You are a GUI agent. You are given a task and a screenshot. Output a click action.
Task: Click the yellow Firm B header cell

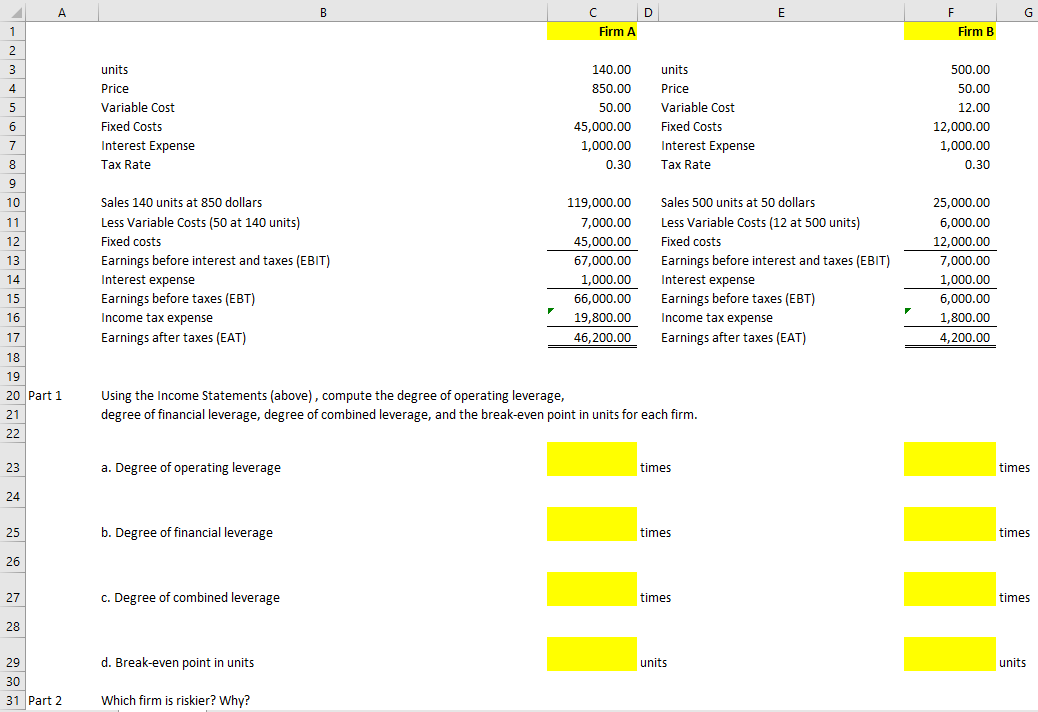point(950,31)
